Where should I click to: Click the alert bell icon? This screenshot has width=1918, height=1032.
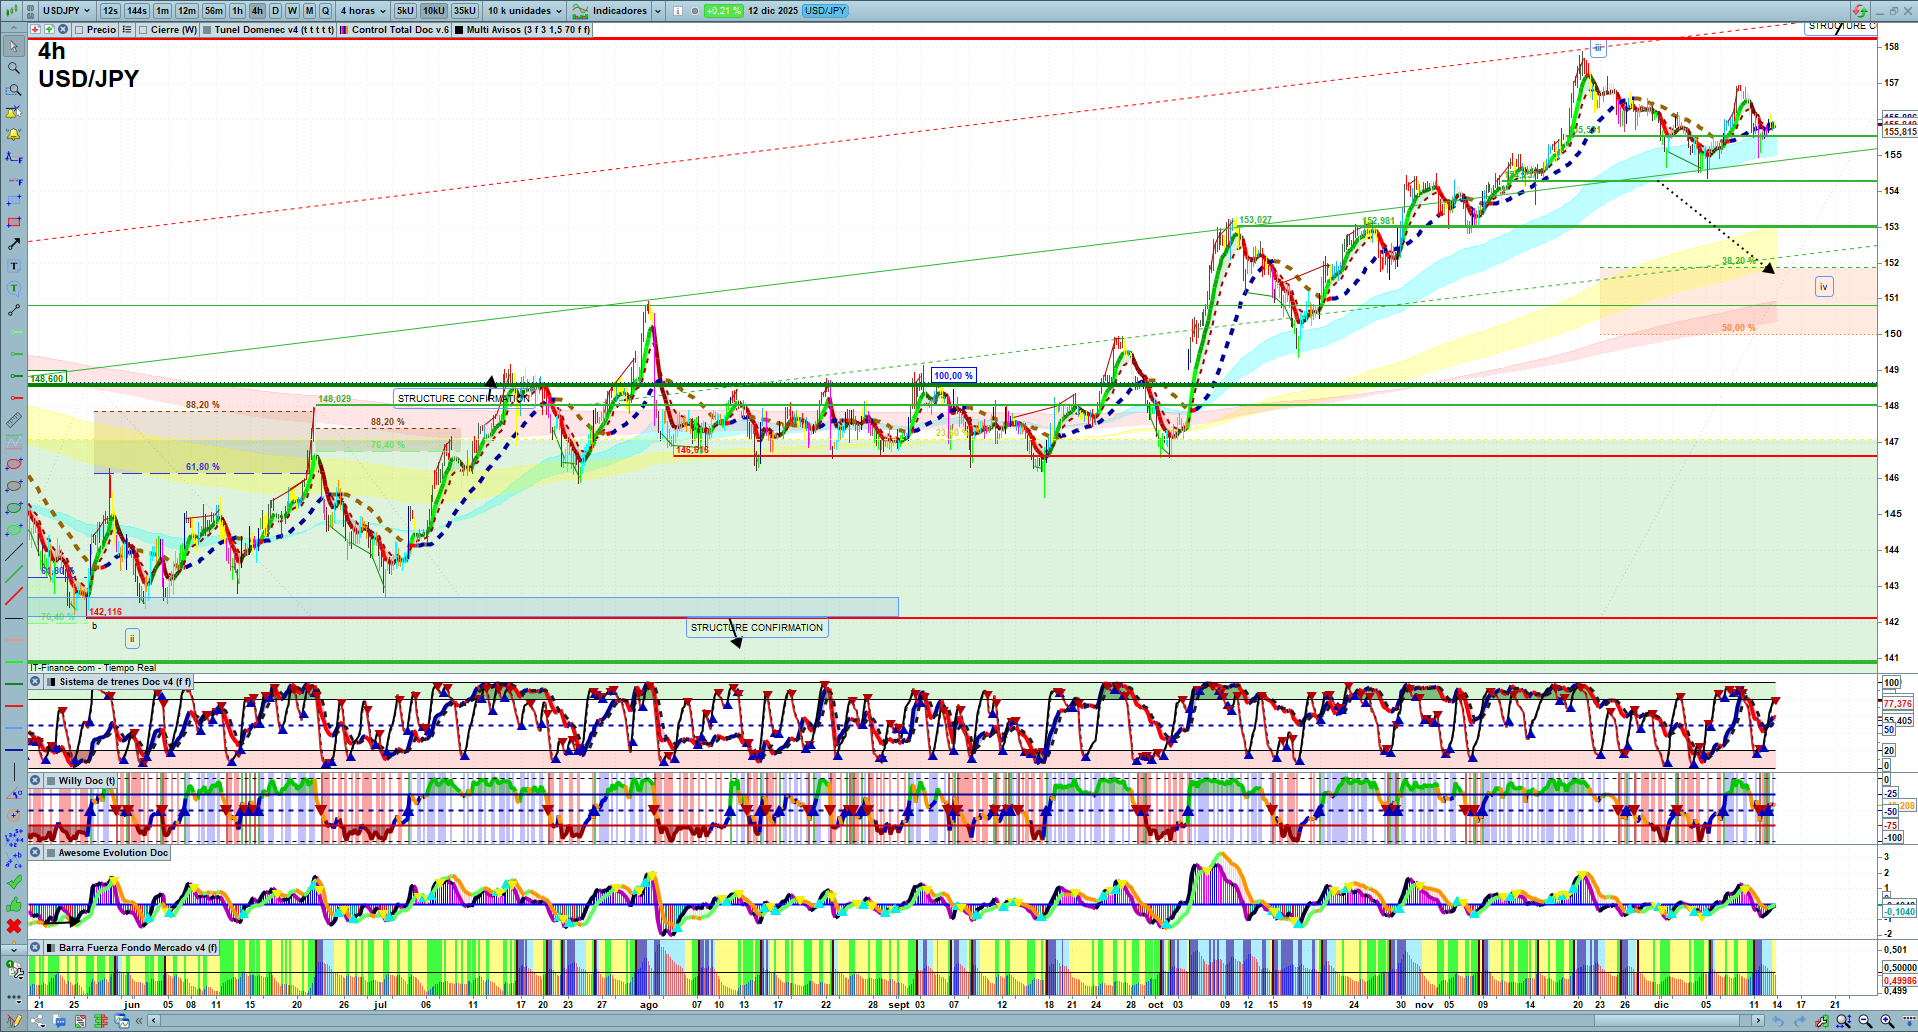pyautogui.click(x=14, y=135)
